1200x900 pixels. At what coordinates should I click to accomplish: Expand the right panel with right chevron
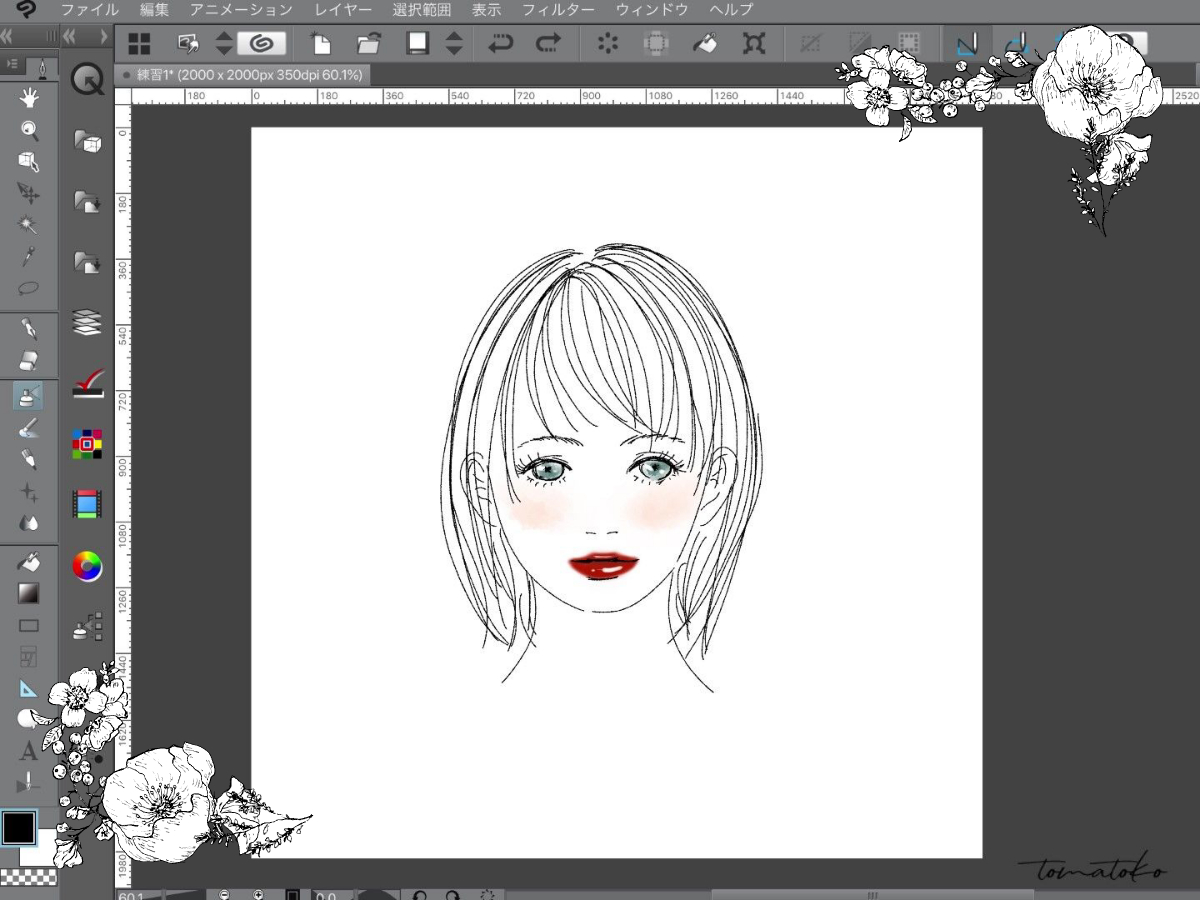point(104,34)
